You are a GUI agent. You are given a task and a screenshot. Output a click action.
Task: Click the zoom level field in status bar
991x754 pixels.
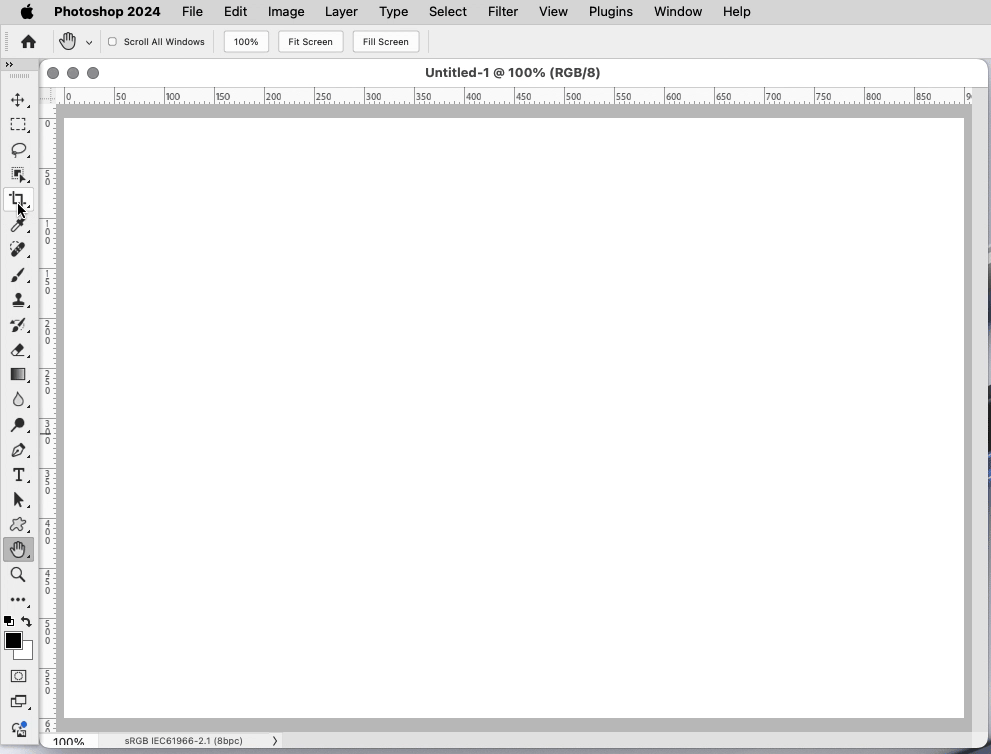tap(68, 741)
